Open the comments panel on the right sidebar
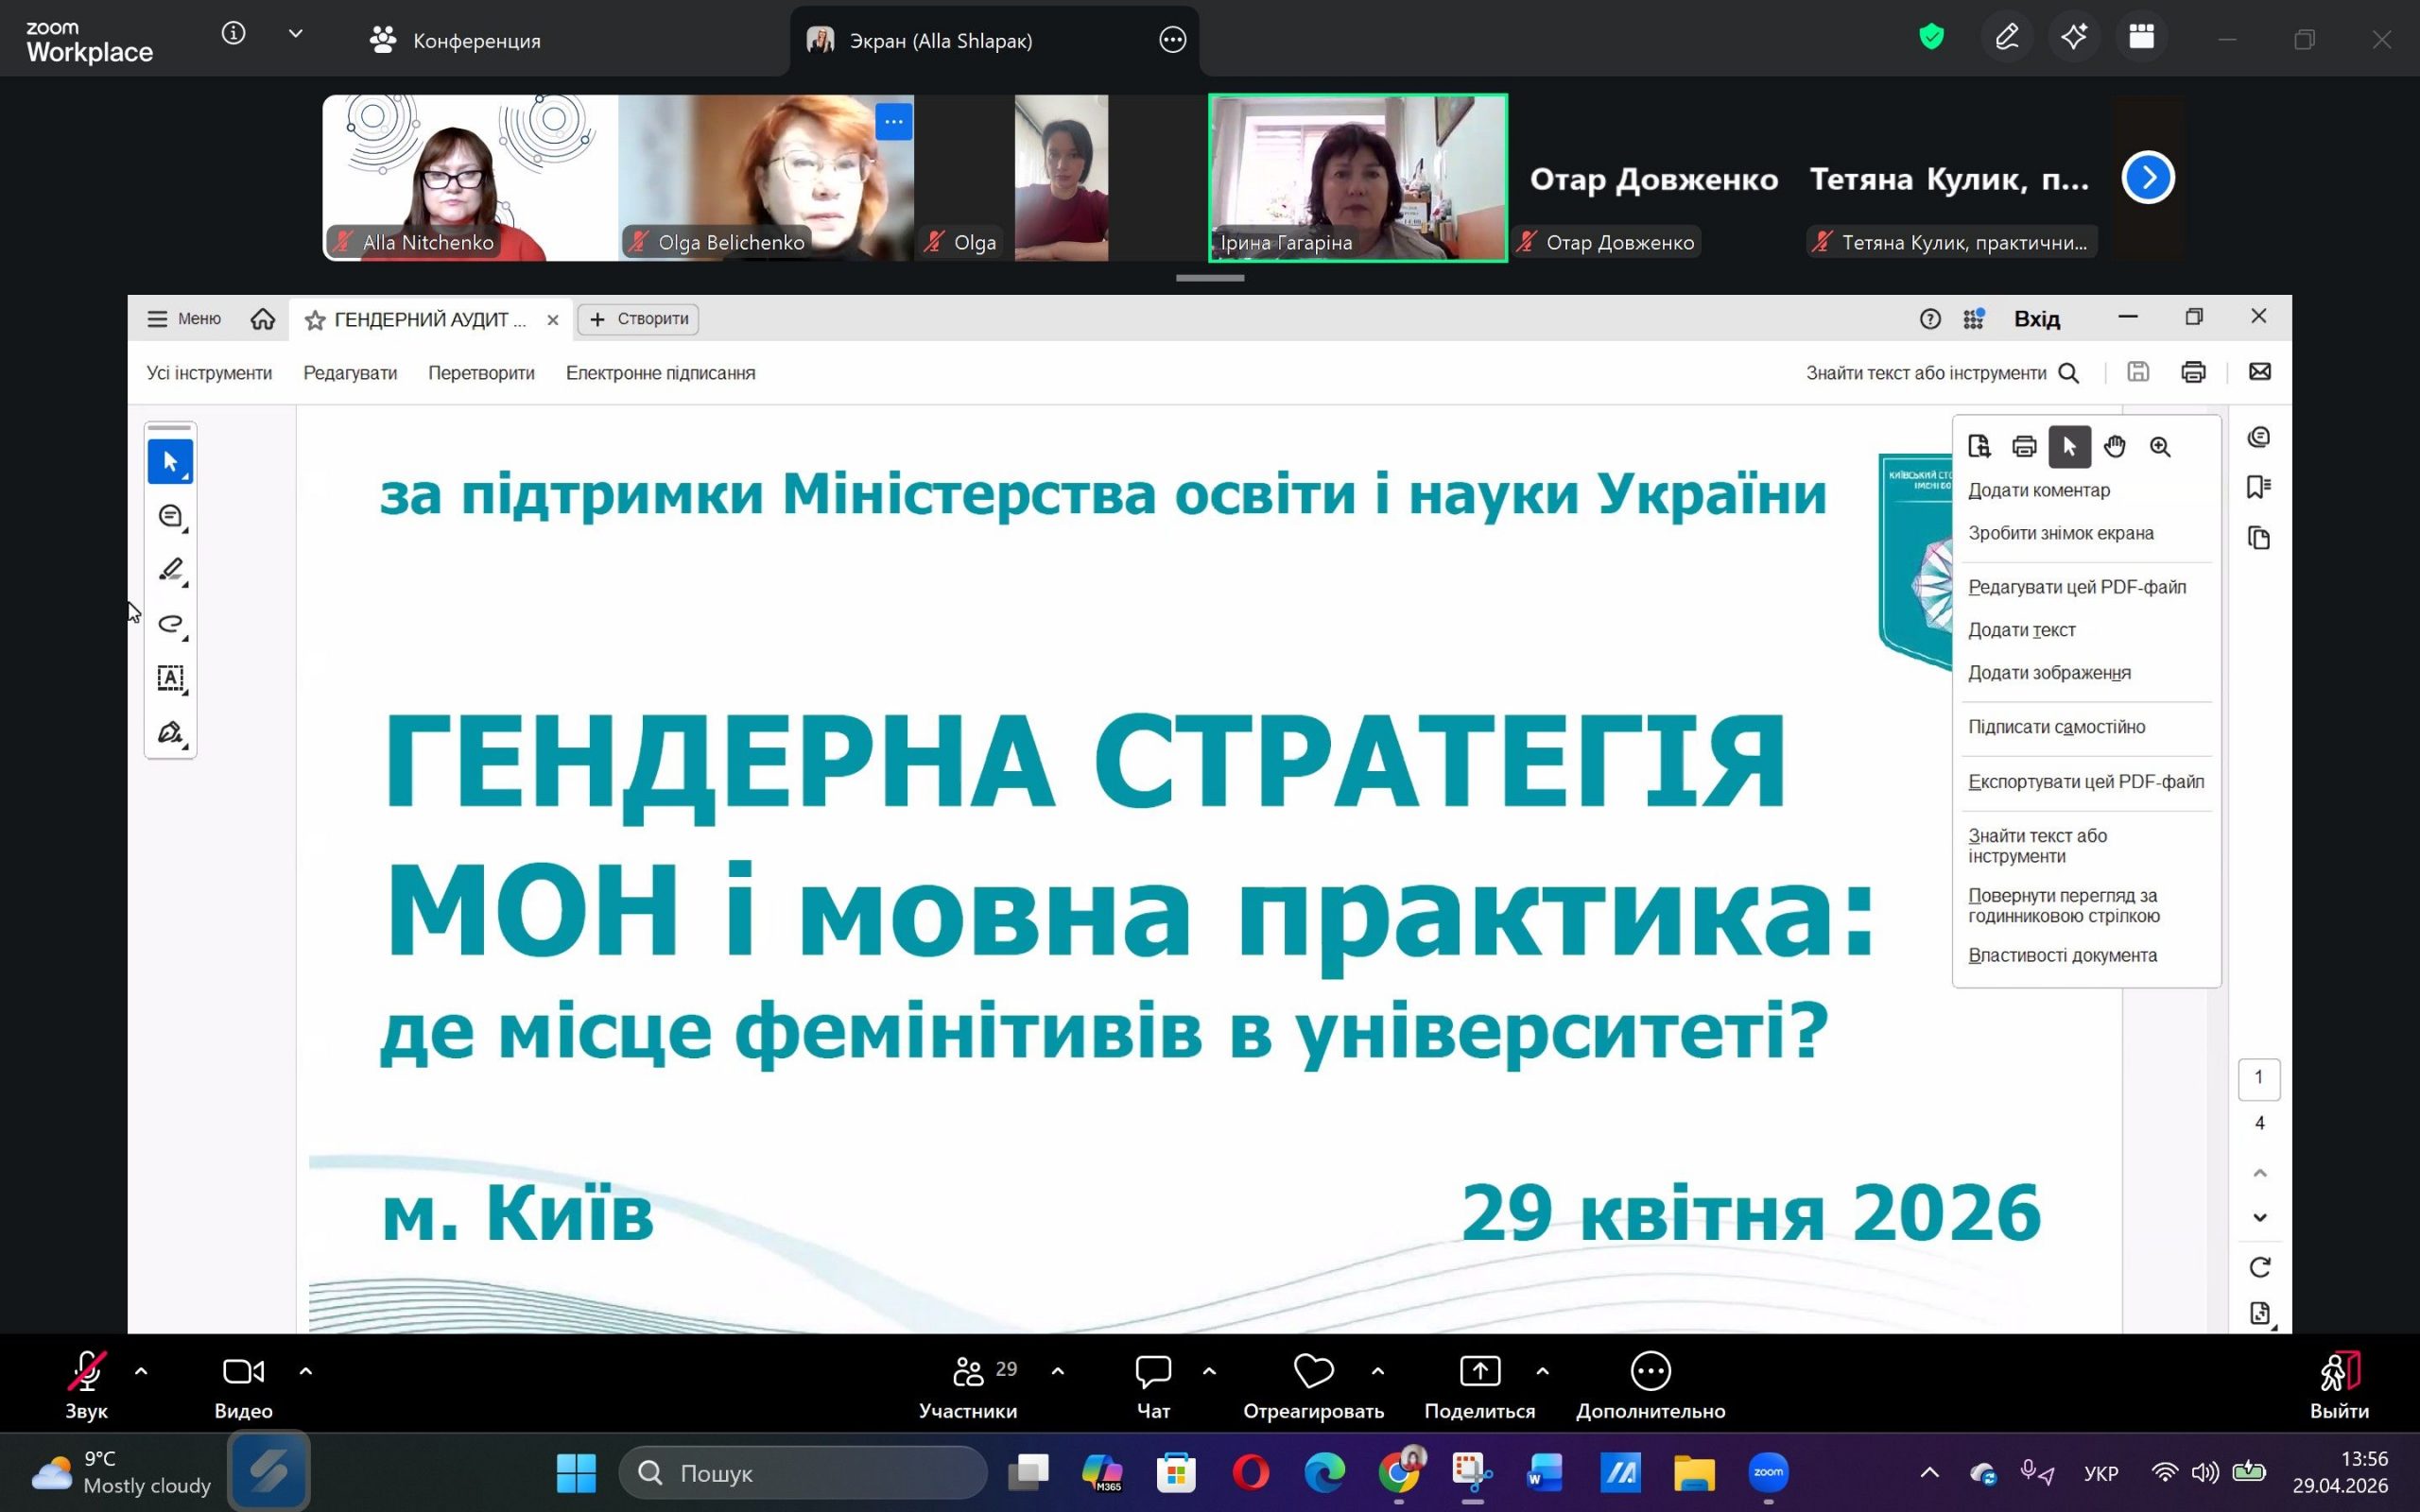 coord(2259,437)
